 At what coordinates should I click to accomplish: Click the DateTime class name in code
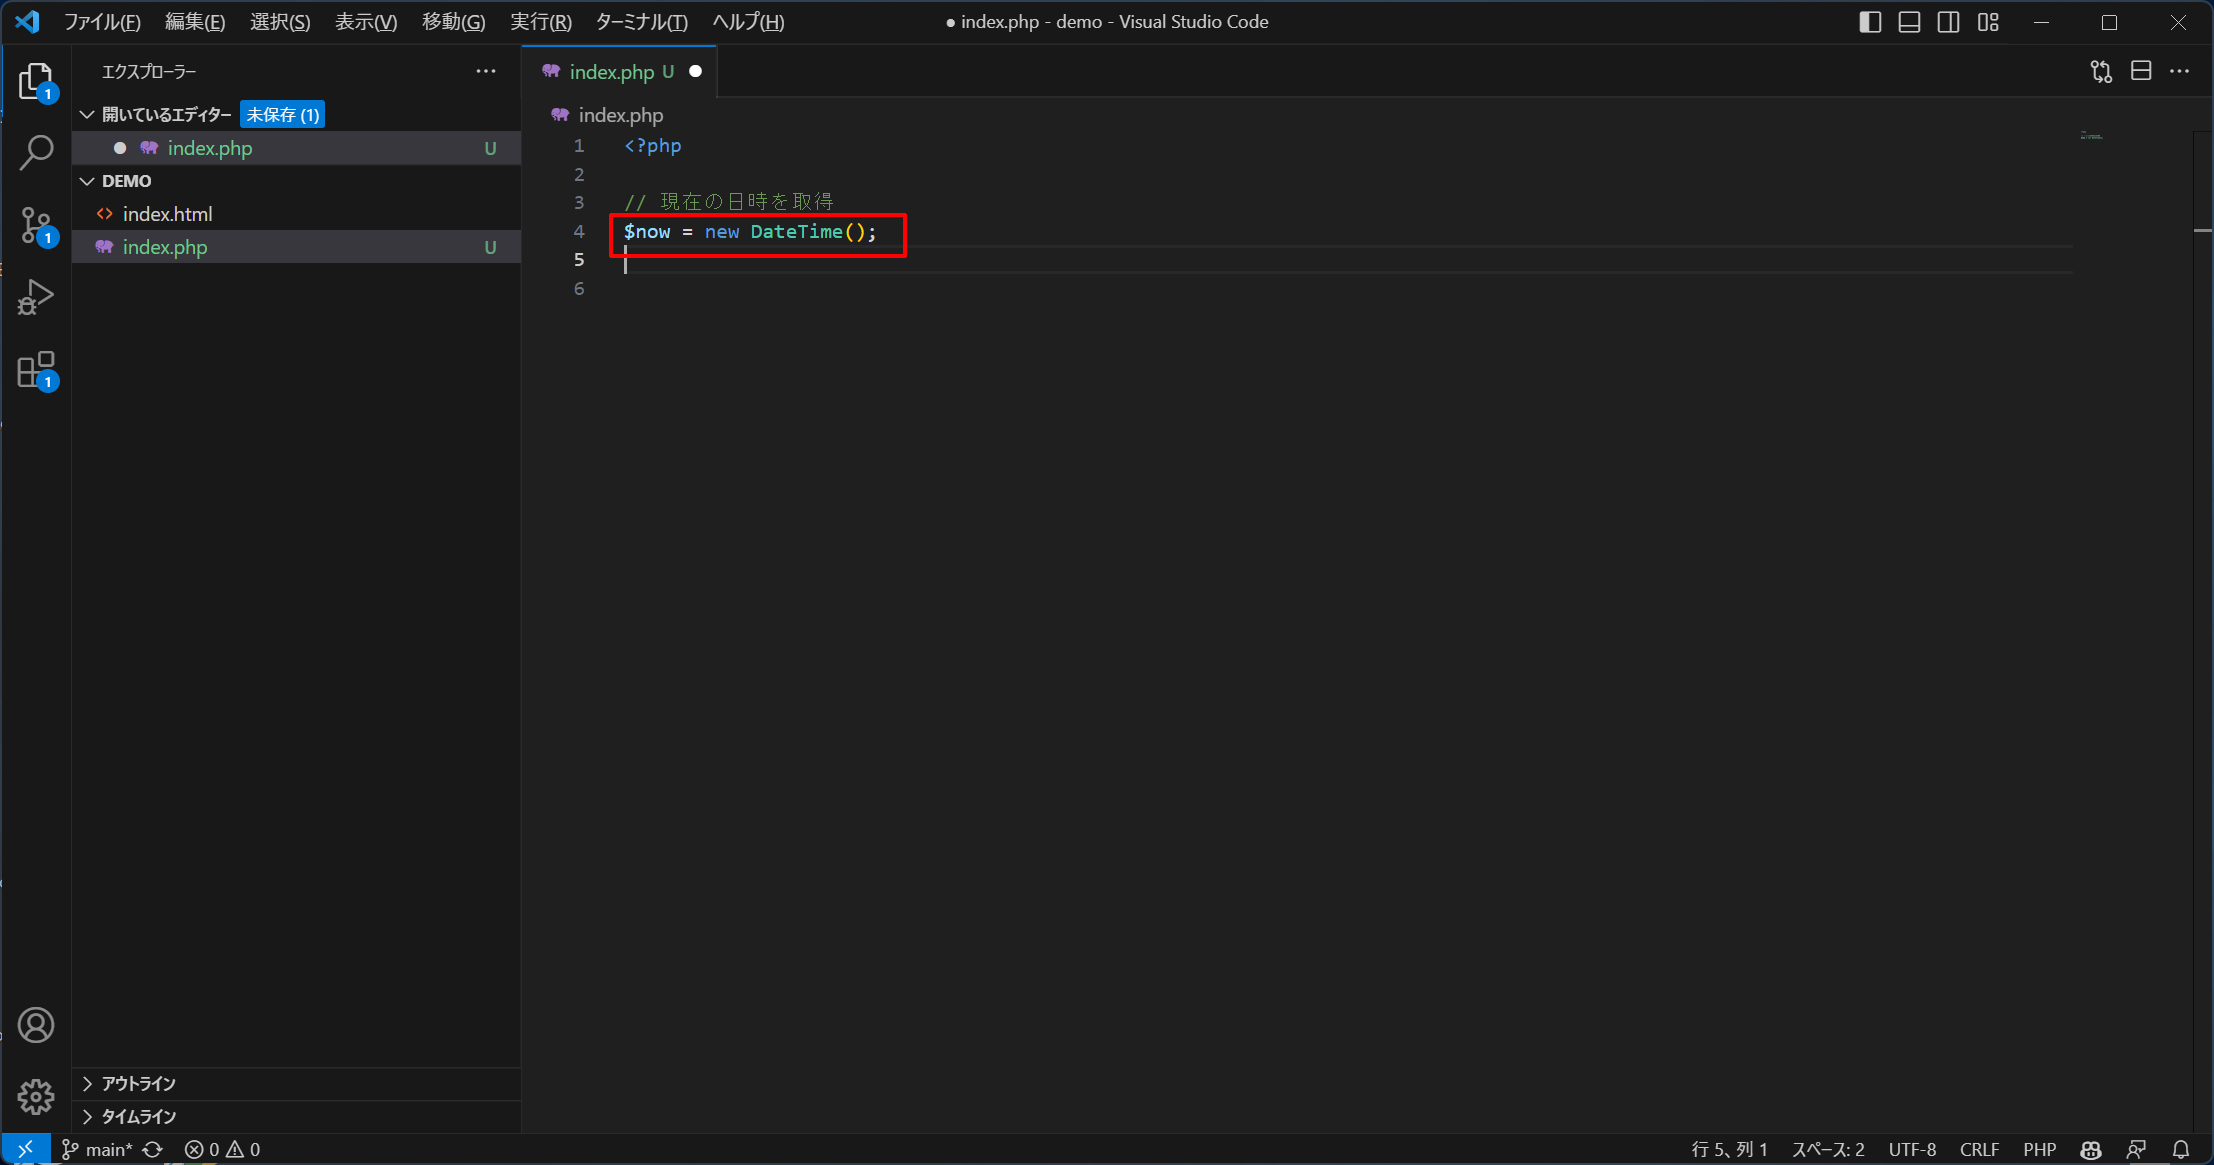pyautogui.click(x=797, y=232)
